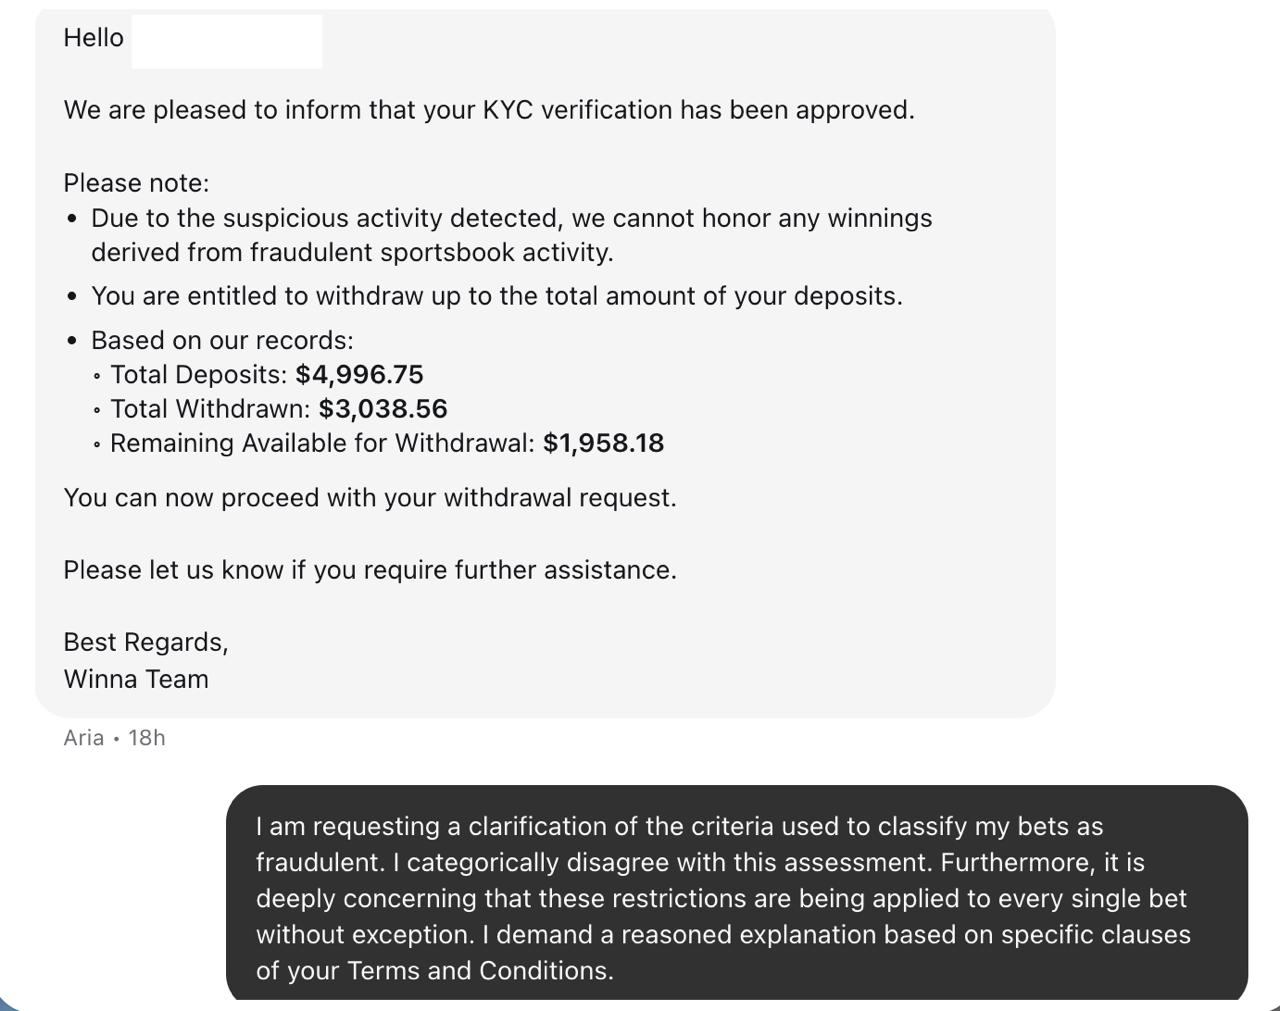The image size is (1280, 1011).
Task: Click the "Please note:" line
Action: [x=136, y=183]
